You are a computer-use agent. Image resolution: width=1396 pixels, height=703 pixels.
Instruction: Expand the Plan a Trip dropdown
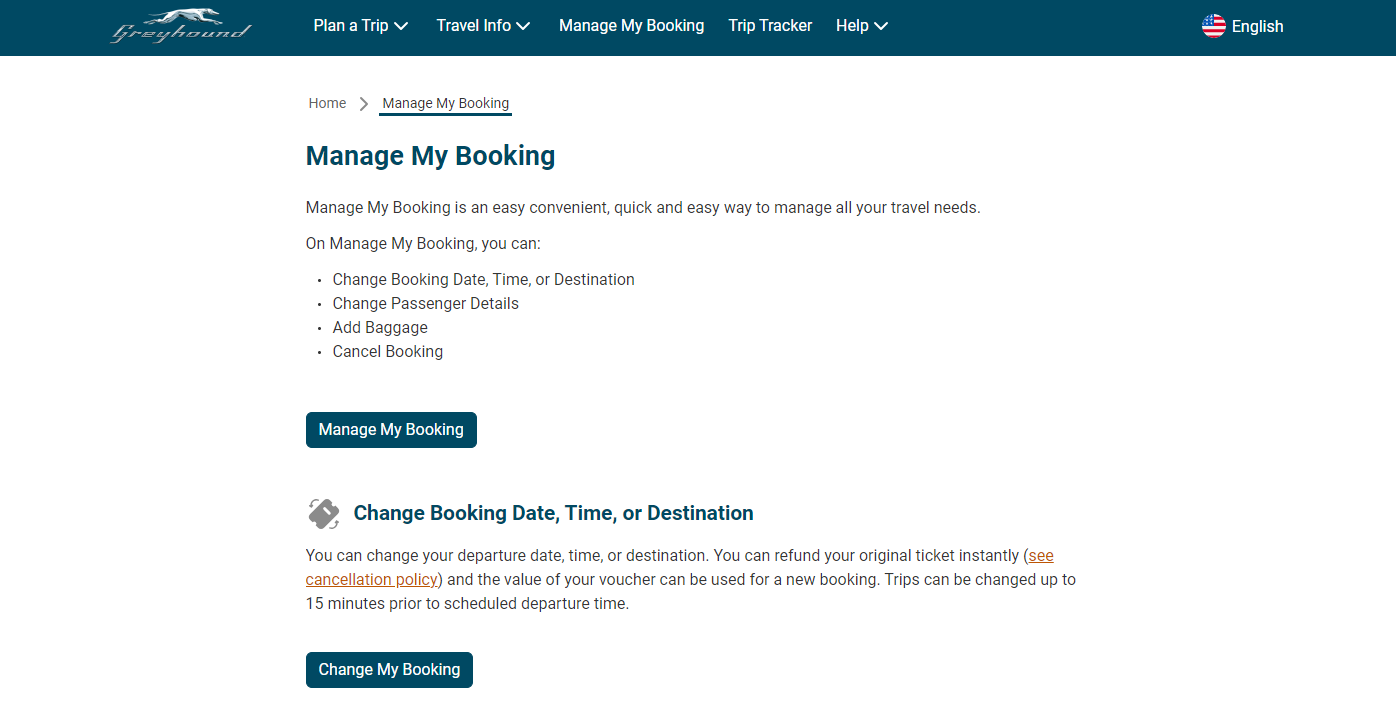(361, 26)
